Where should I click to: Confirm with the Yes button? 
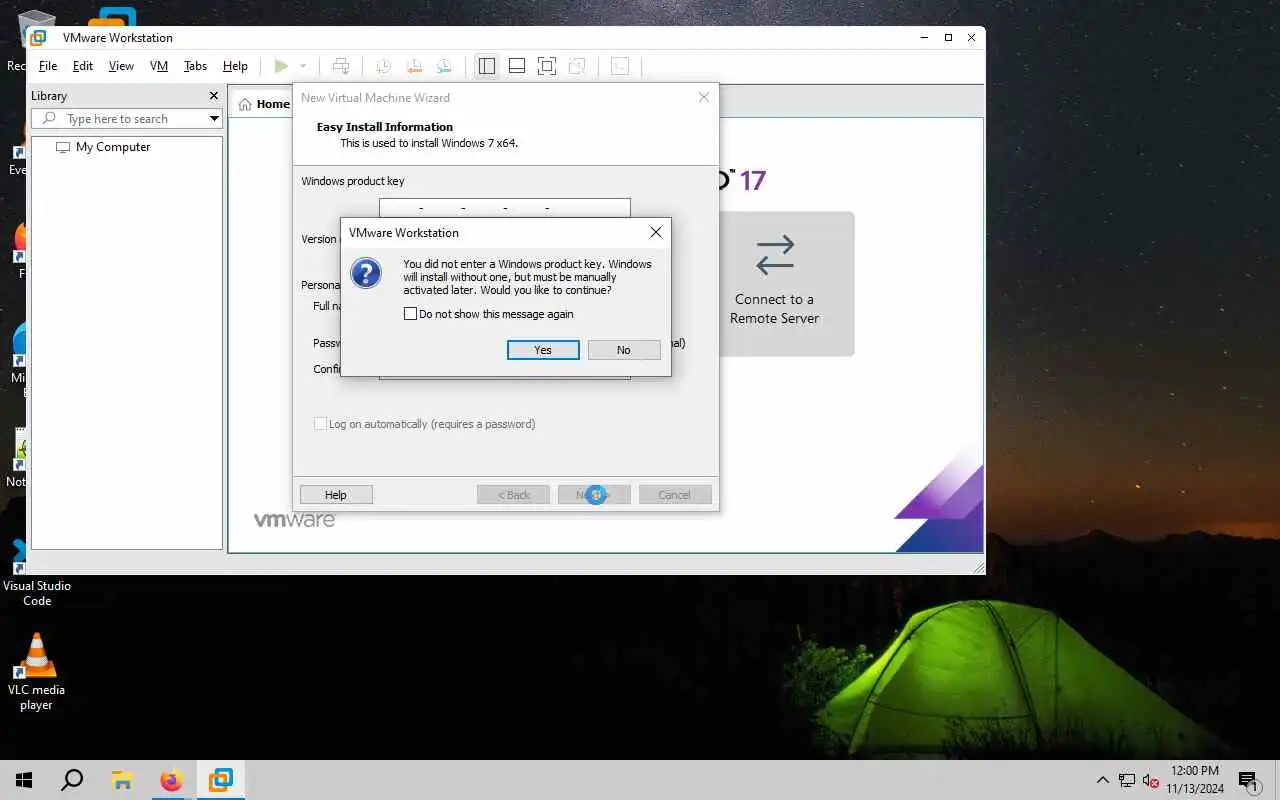click(x=543, y=350)
